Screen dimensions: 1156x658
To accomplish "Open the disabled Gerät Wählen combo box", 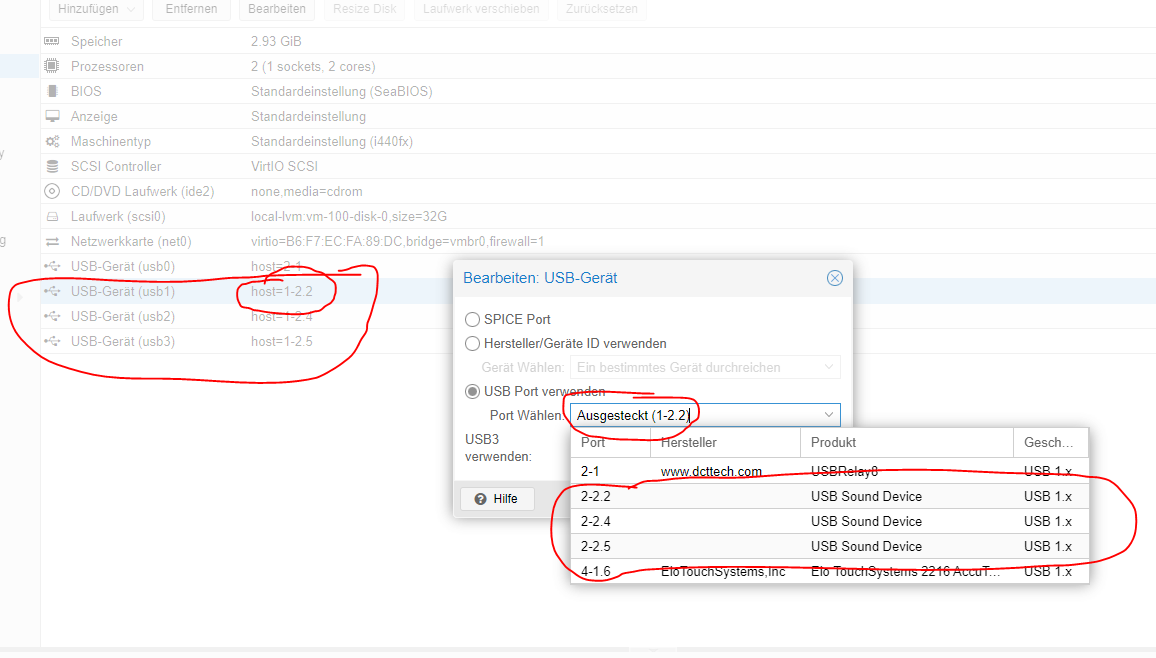I will pyautogui.click(x=705, y=367).
